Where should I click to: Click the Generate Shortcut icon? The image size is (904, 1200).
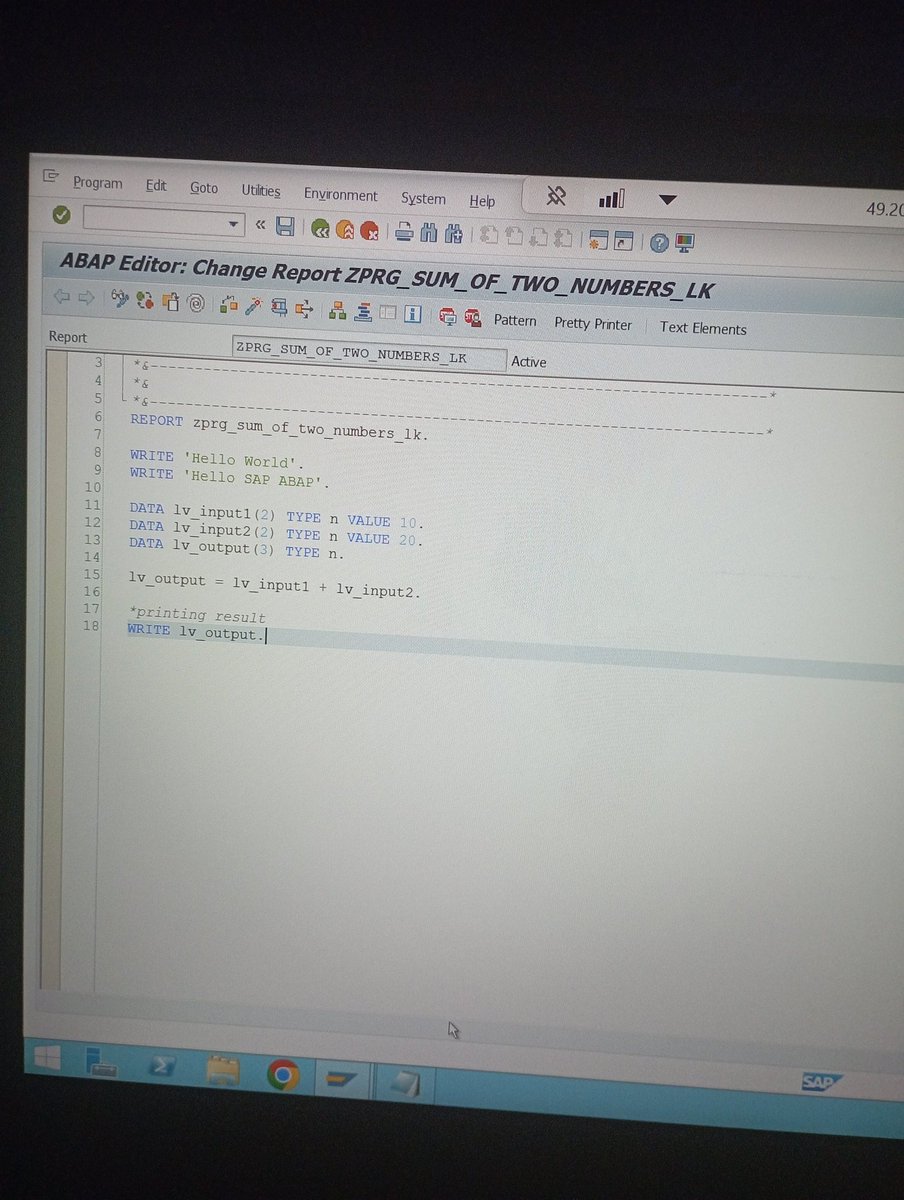pyautogui.click(x=624, y=241)
